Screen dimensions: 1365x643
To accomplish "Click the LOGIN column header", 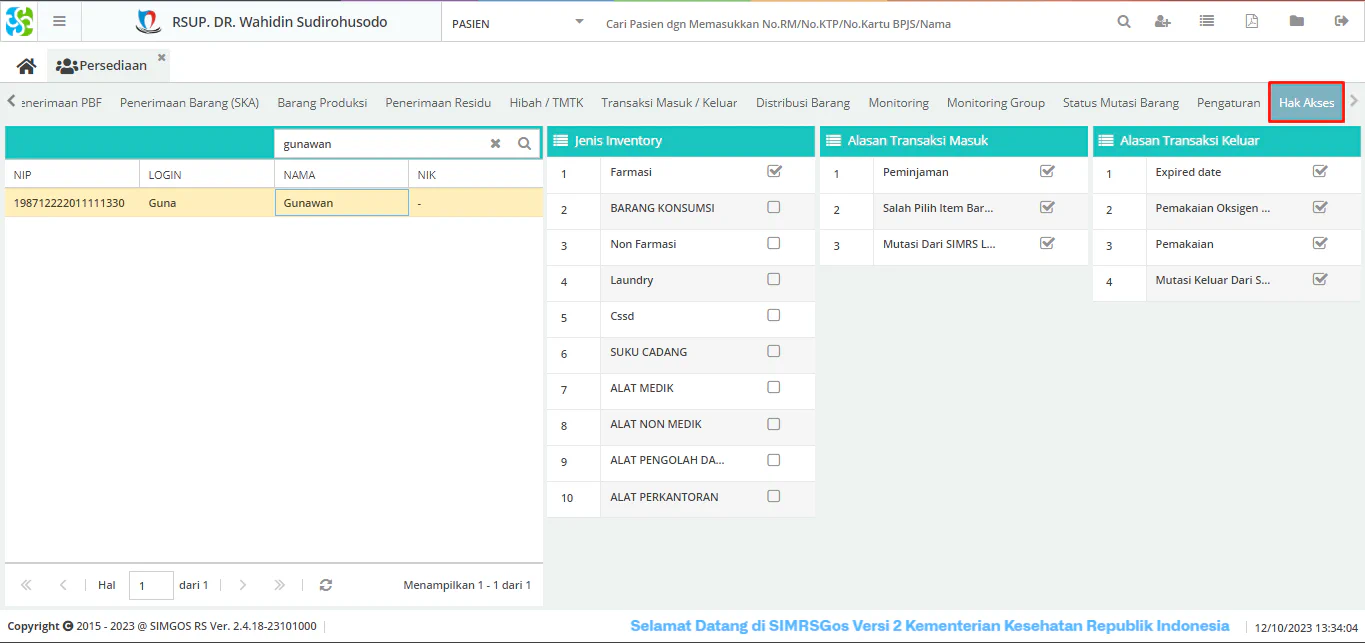I will coord(207,175).
